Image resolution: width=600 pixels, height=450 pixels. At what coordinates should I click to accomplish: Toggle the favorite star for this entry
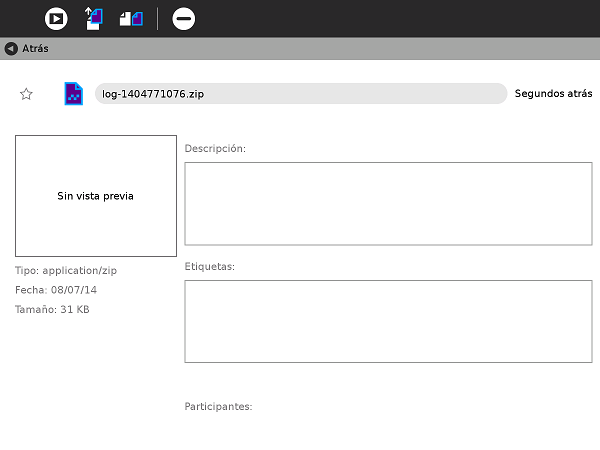(x=27, y=94)
